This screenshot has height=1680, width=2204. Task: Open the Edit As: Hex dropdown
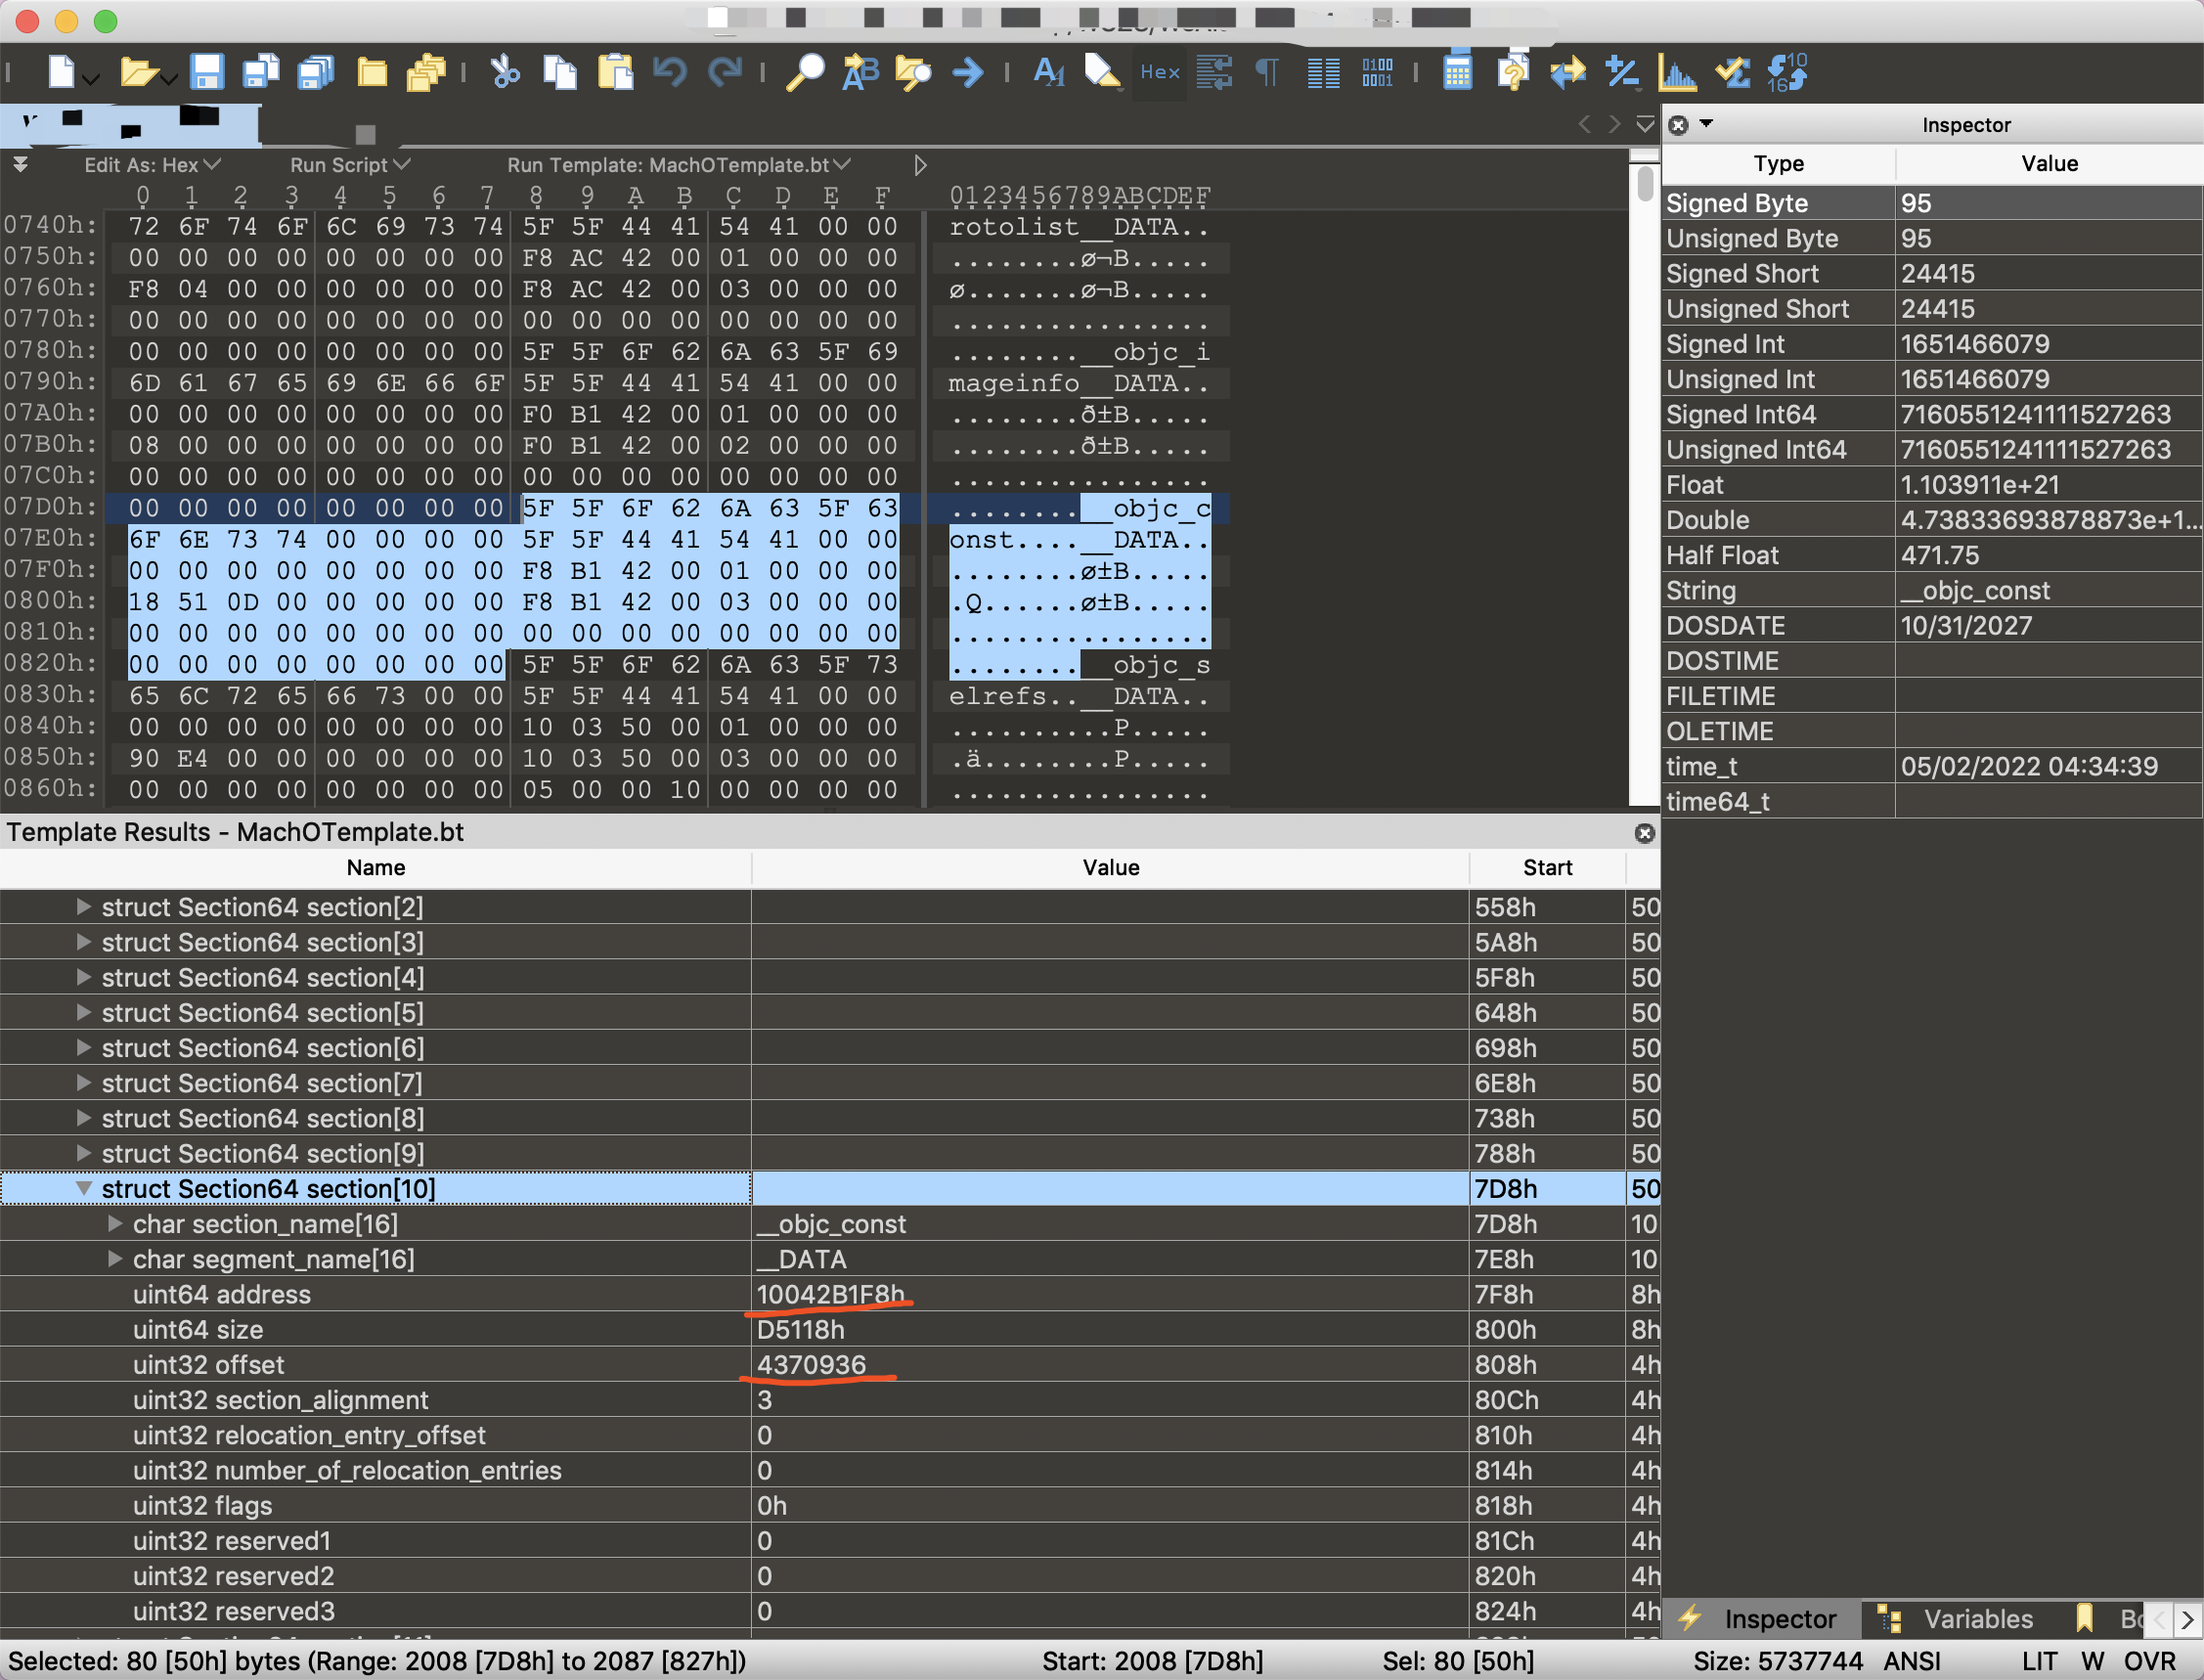coord(152,165)
